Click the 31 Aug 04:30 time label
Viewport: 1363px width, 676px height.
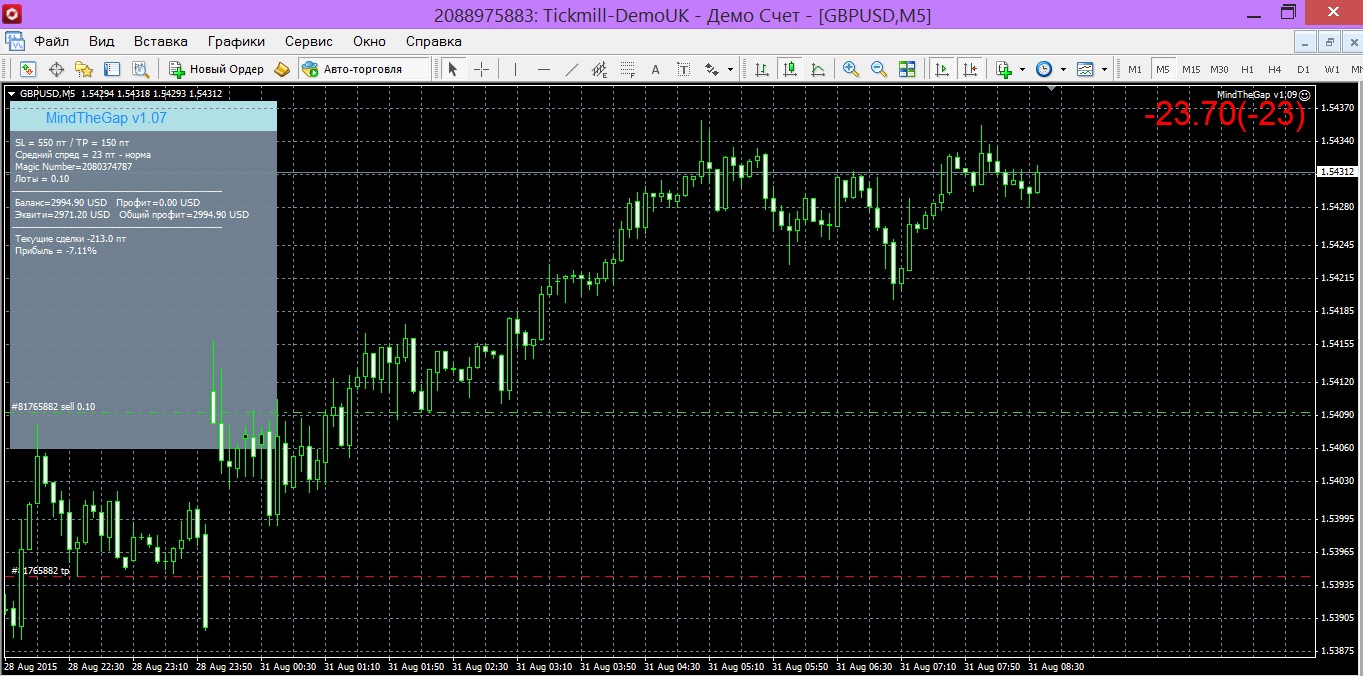click(x=674, y=666)
